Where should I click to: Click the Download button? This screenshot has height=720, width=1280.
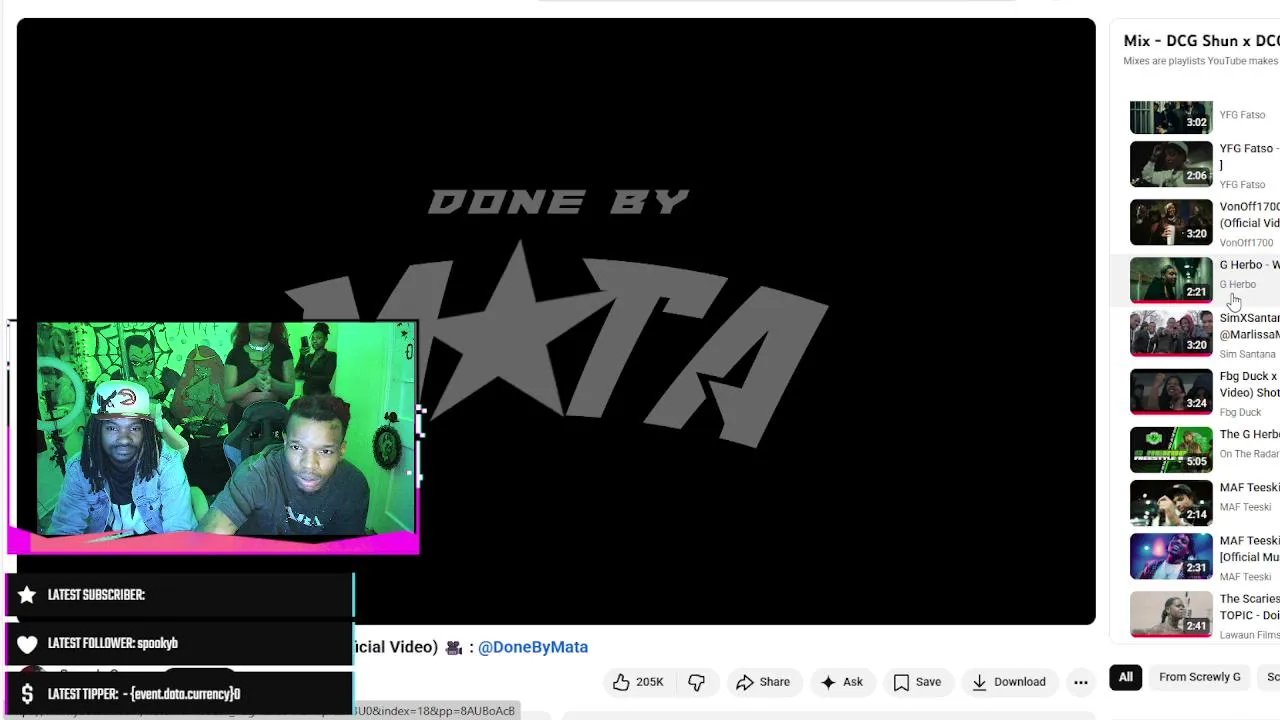tap(1009, 682)
